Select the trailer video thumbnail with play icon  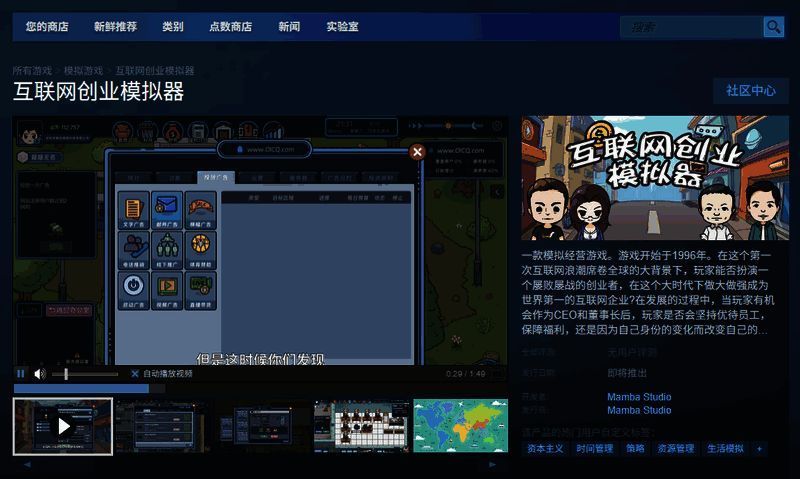63,426
